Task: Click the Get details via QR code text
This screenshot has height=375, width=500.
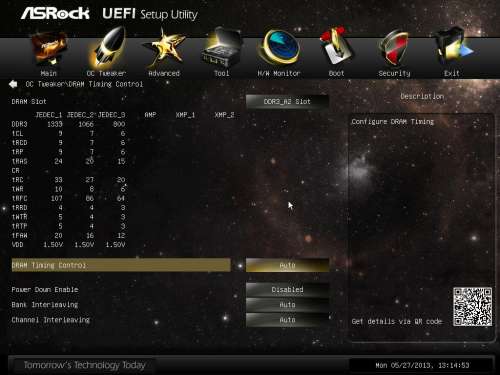Action: pyautogui.click(x=397, y=321)
